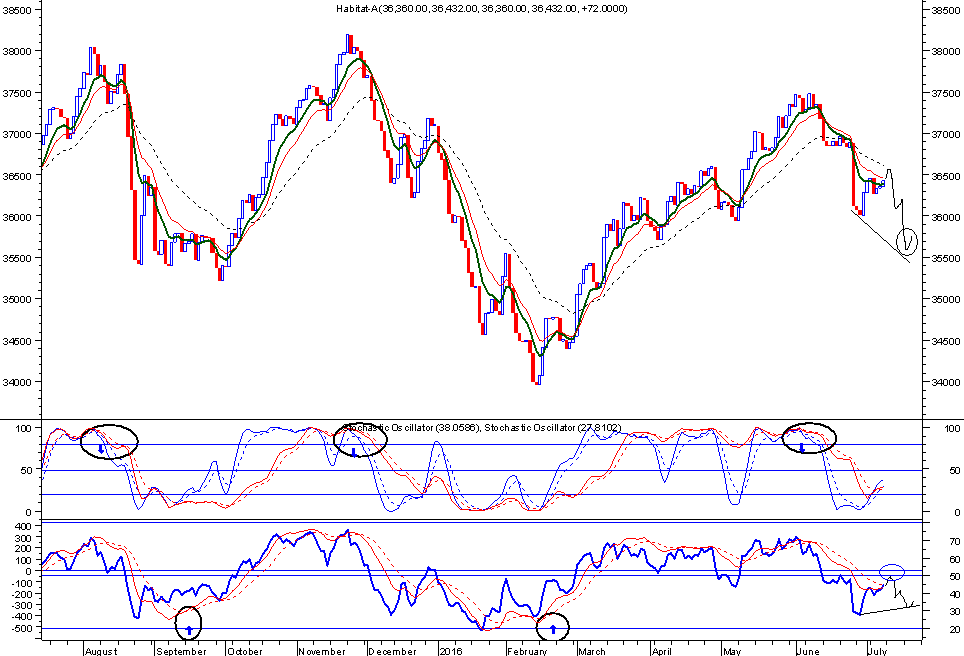Select -300 on the bottom indicator scale
Screen dimensions: 964x656
(21, 606)
